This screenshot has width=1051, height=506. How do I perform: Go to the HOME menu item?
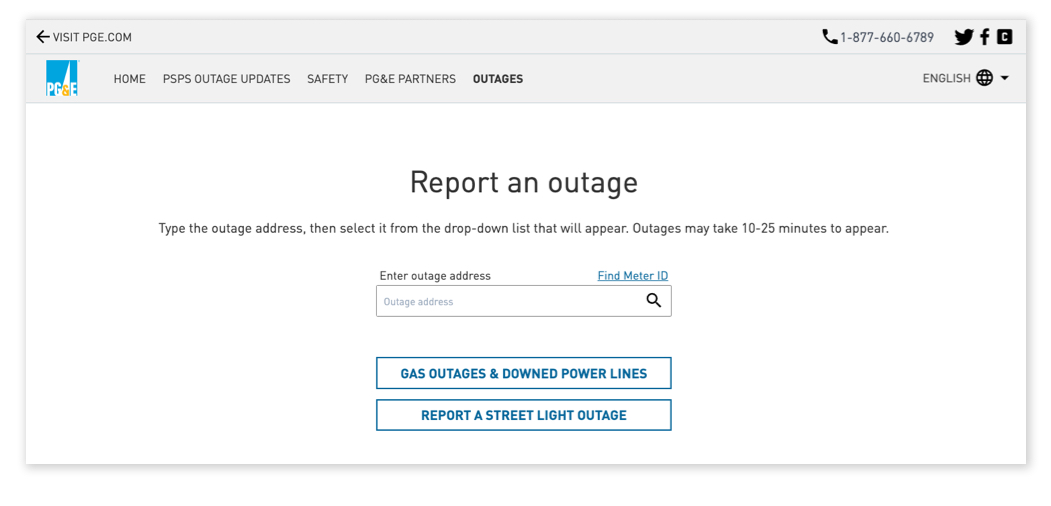[129, 79]
